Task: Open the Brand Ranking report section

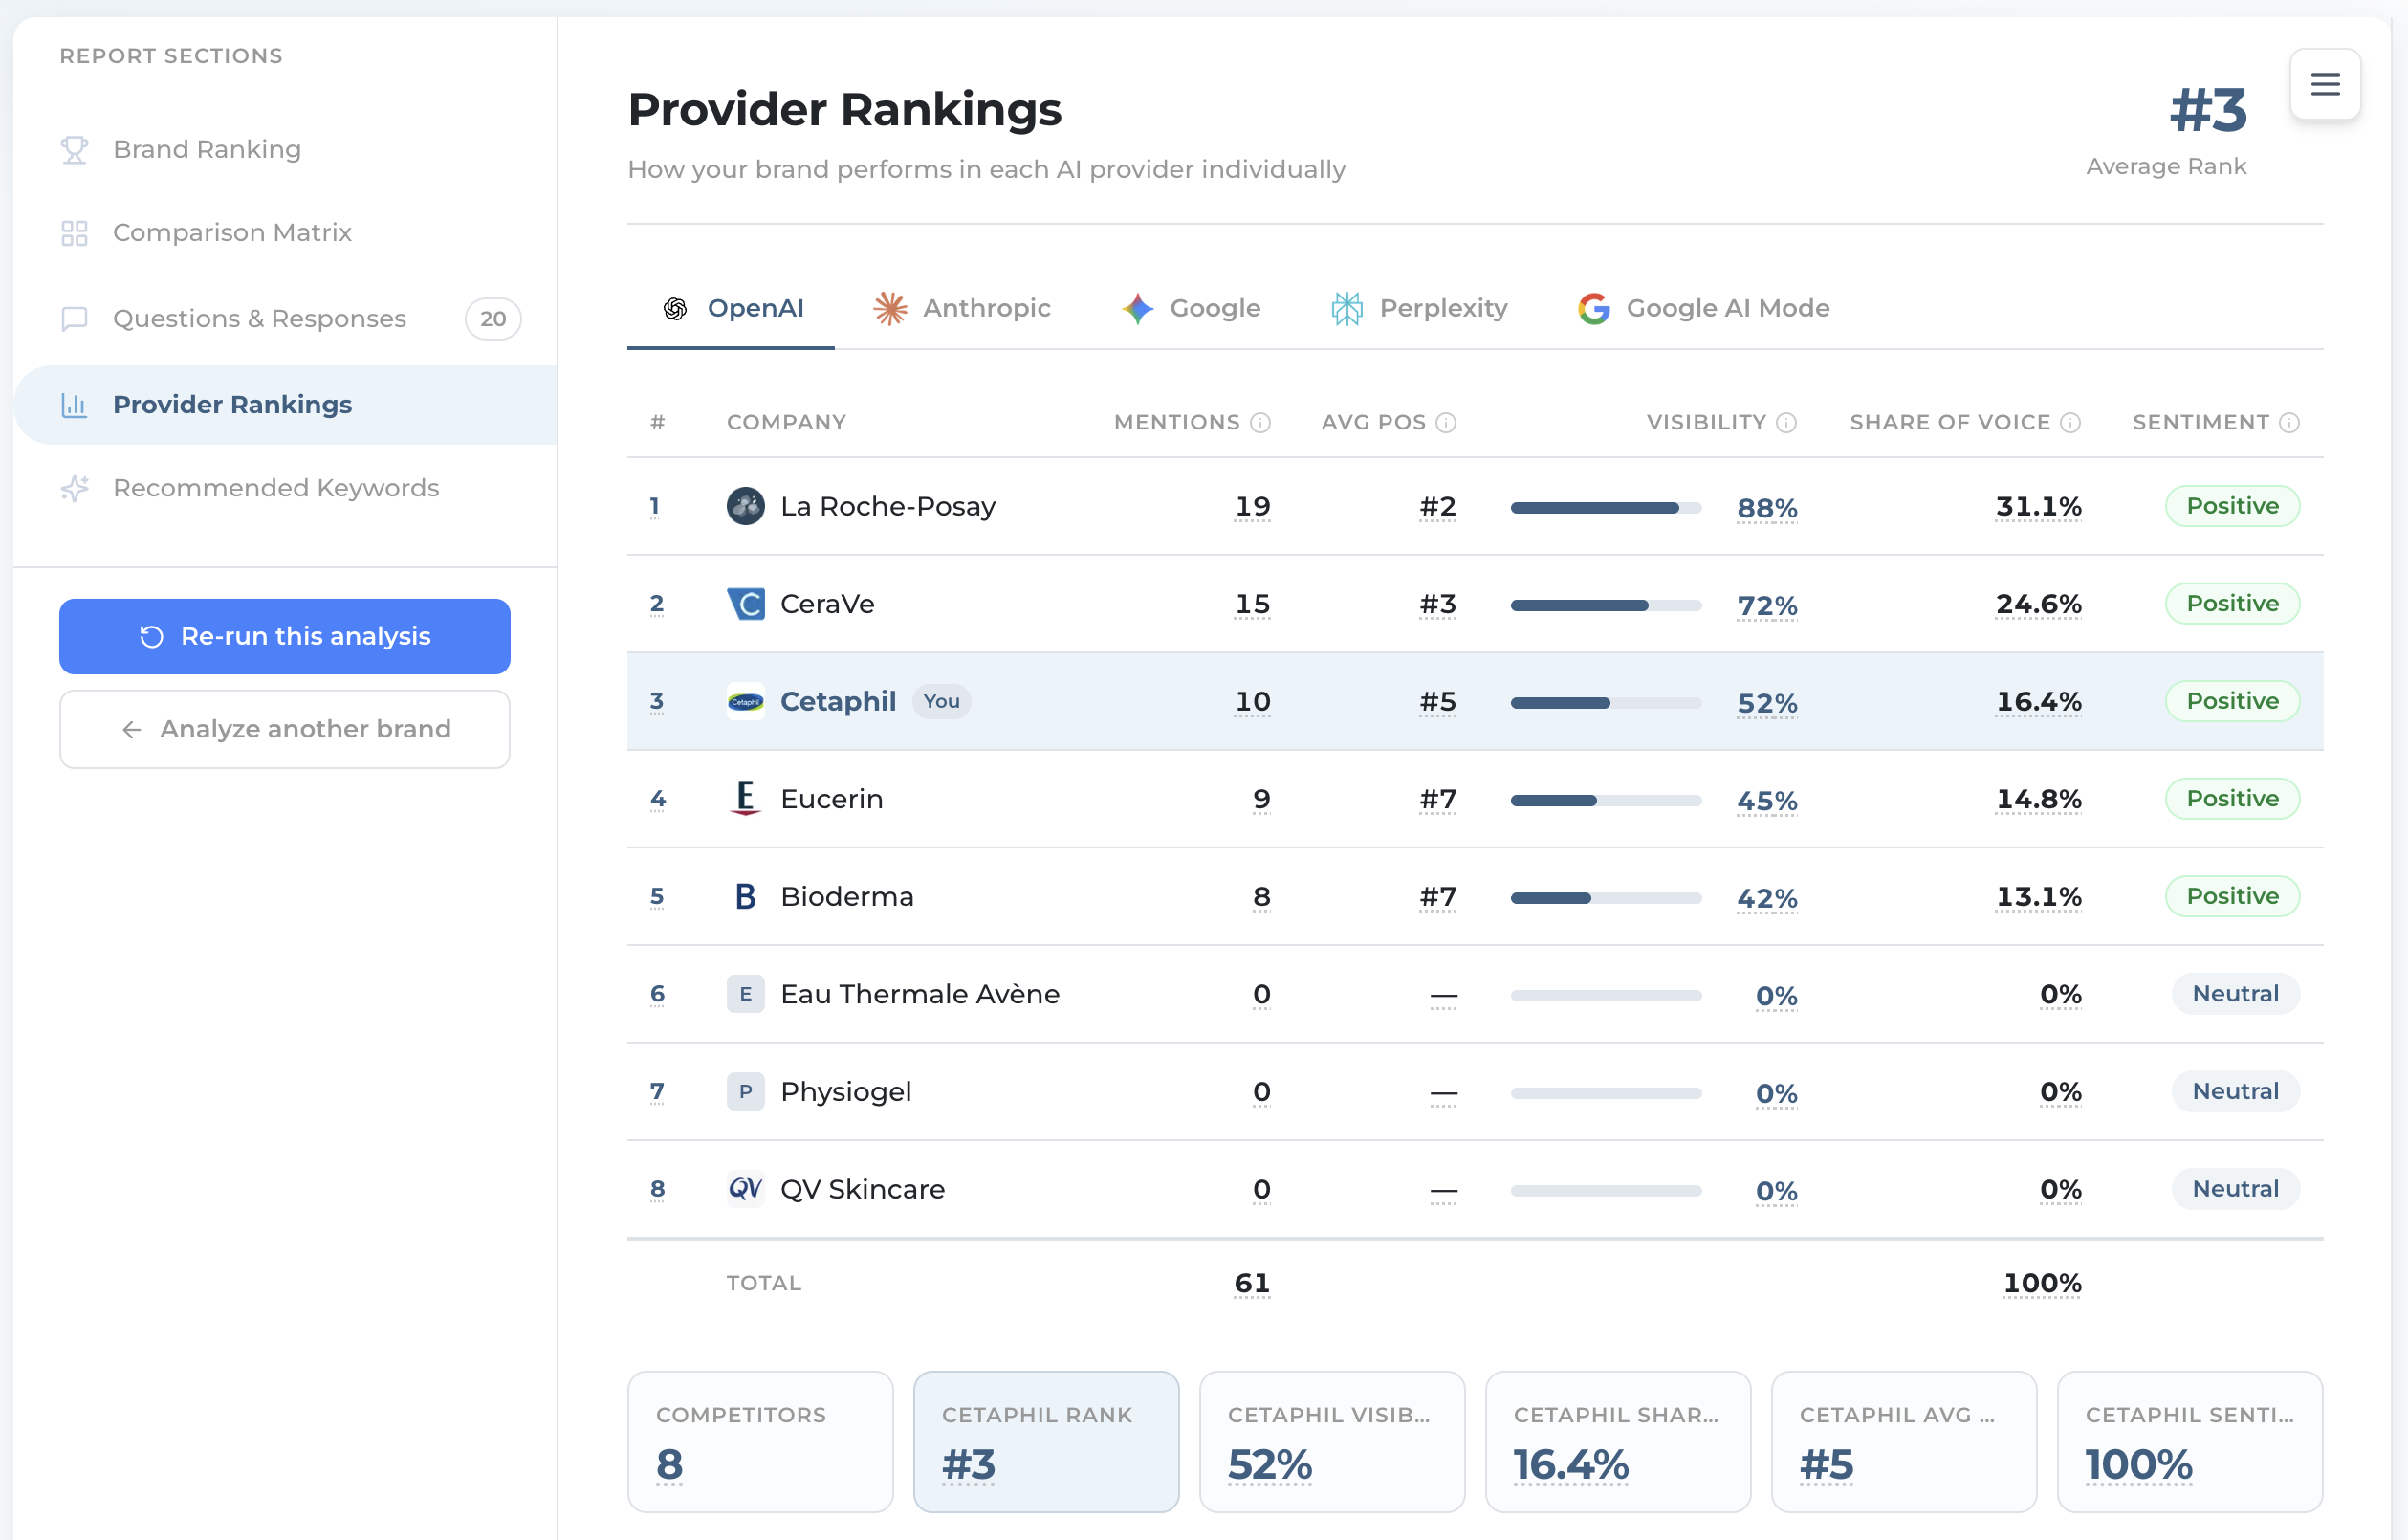Action: (x=285, y=150)
